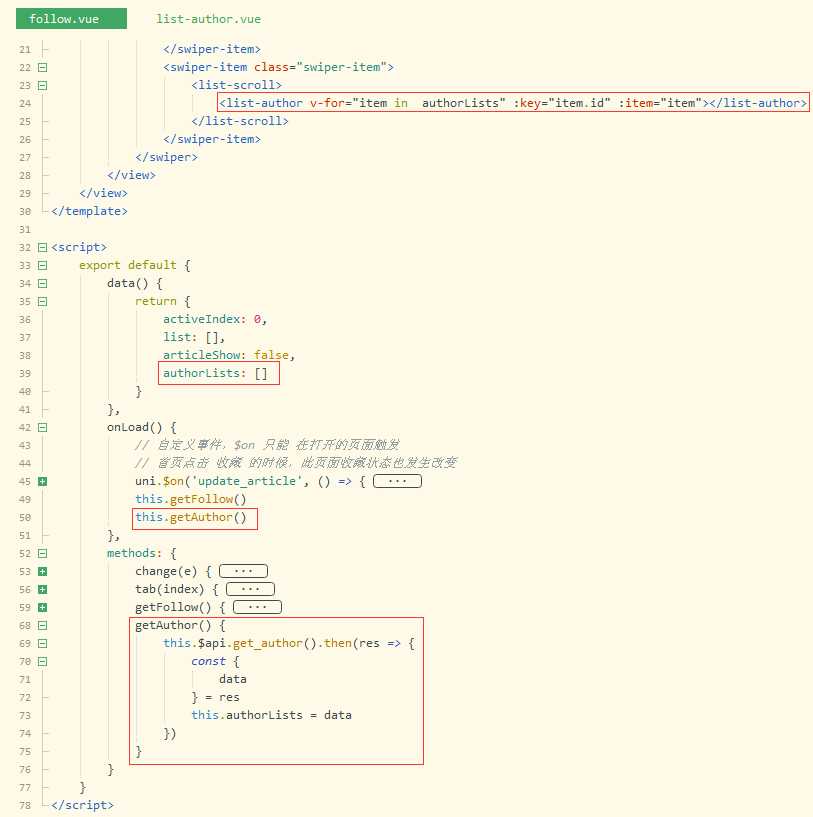This screenshot has height=817, width=813.
Task: Expand the folded uni.$on callback at line 45
Action: click(x=43, y=481)
